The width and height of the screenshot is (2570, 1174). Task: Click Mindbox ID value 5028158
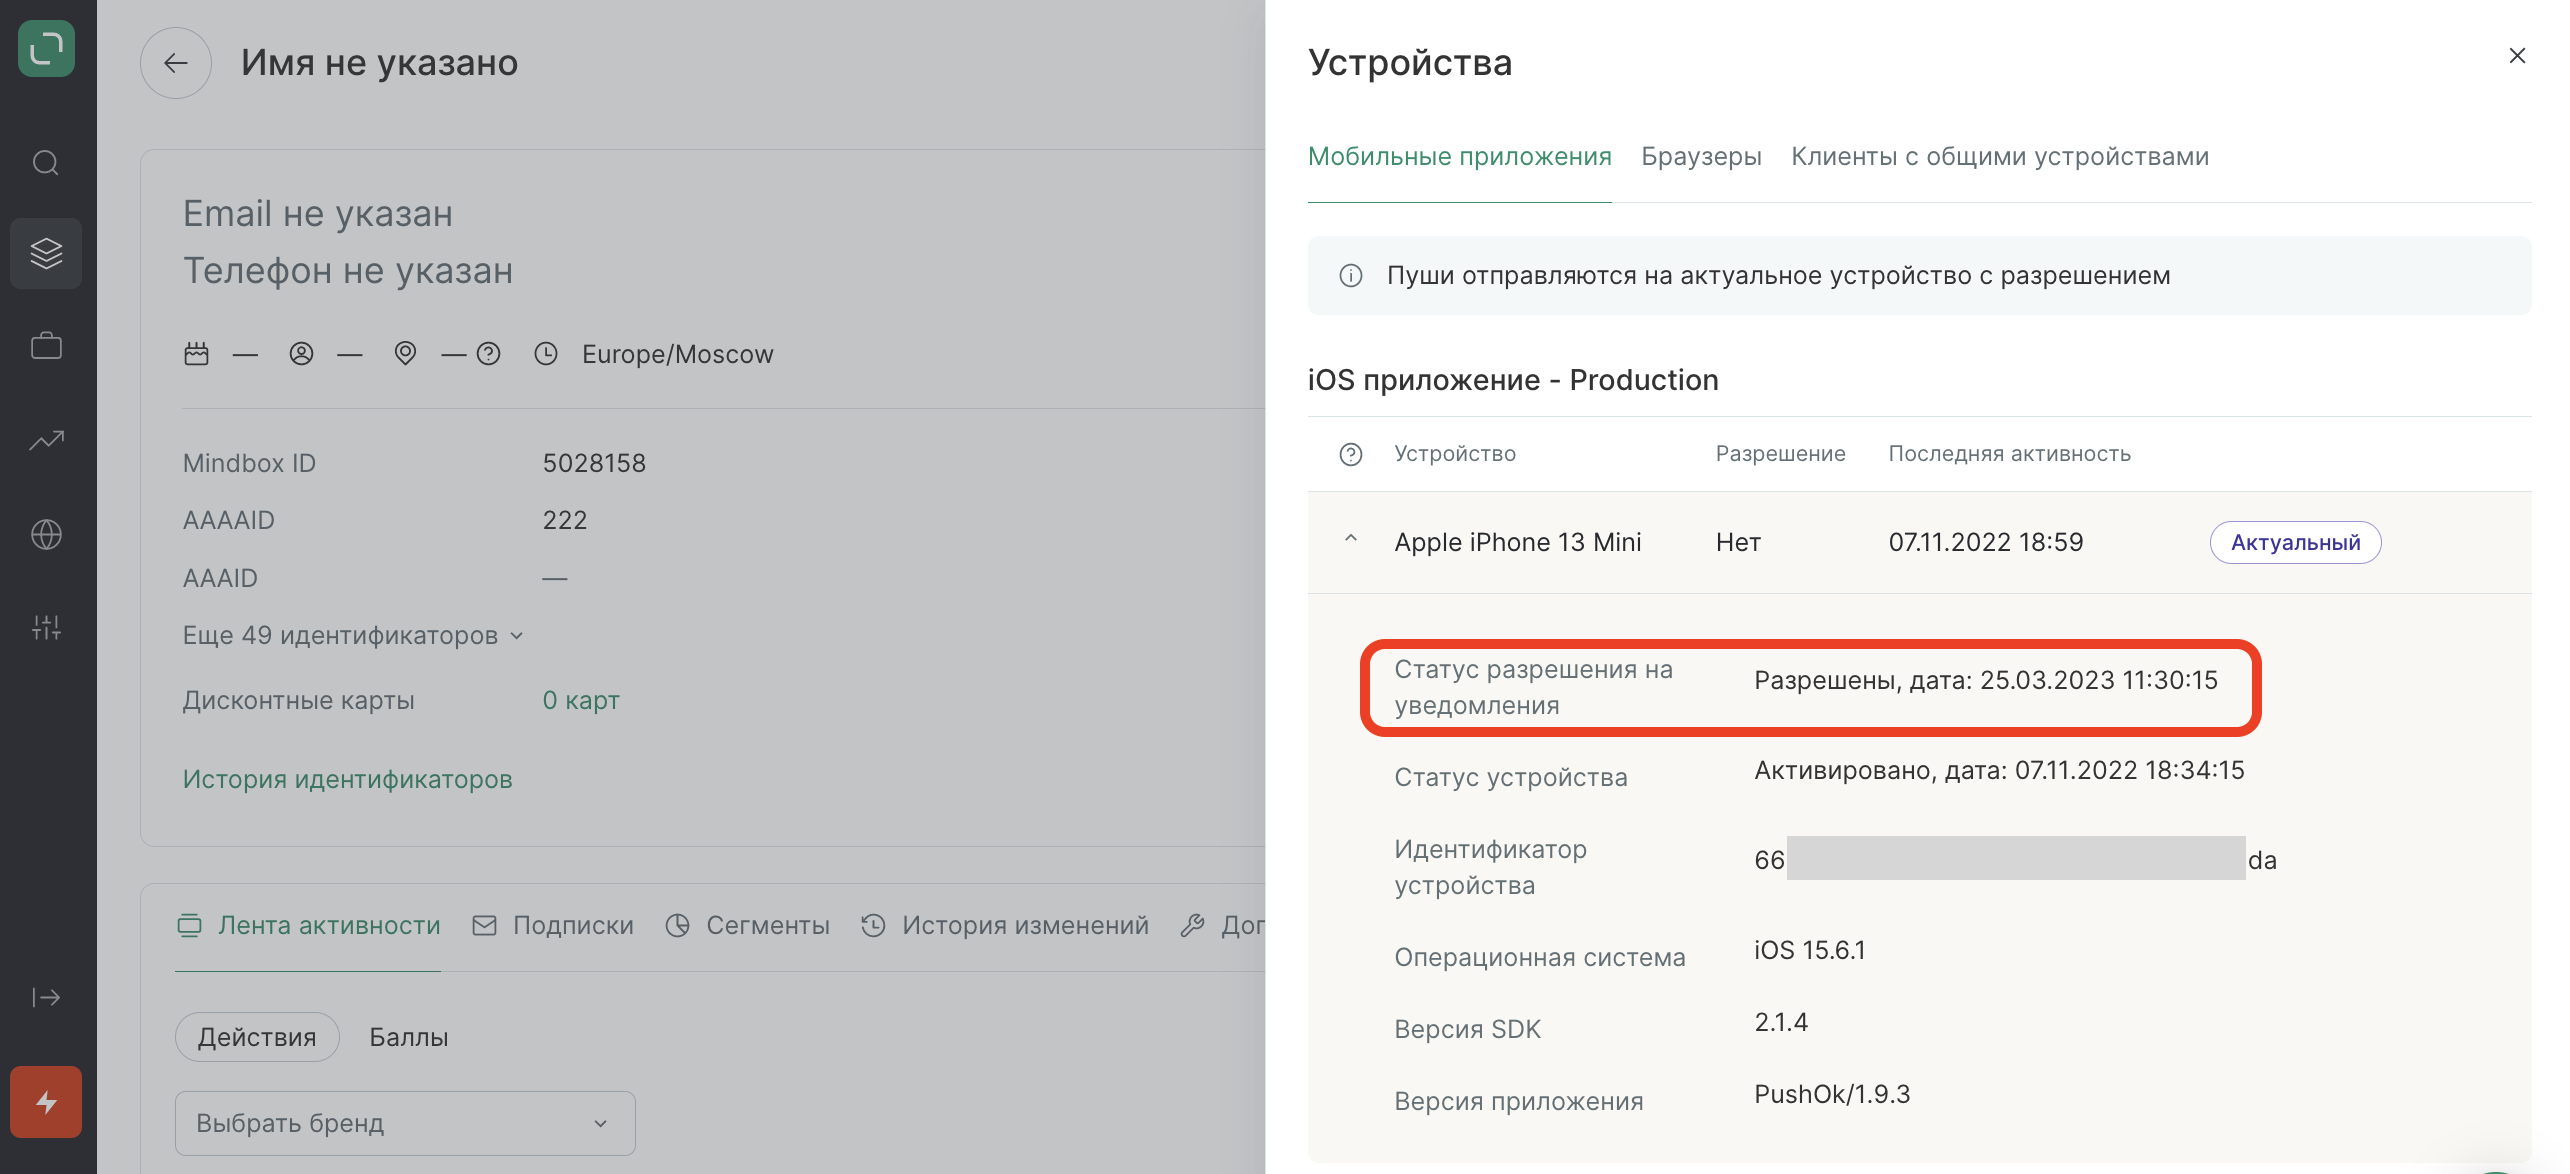click(594, 464)
